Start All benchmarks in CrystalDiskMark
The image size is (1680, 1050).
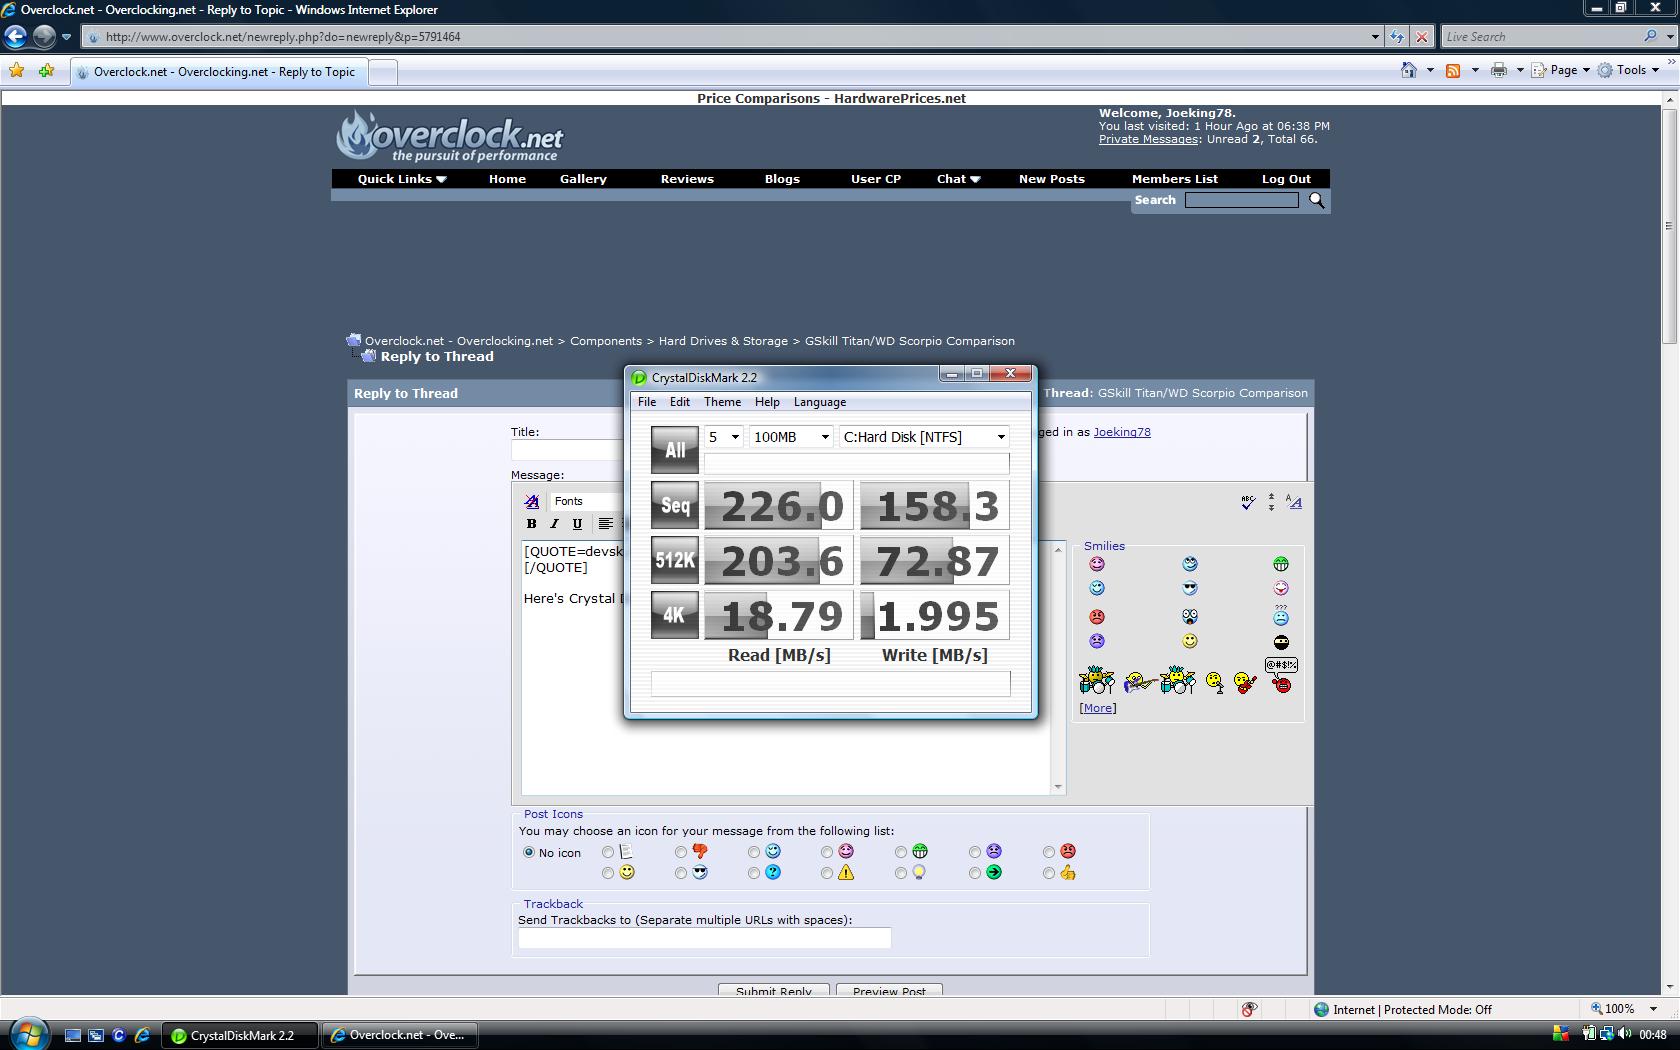(675, 450)
